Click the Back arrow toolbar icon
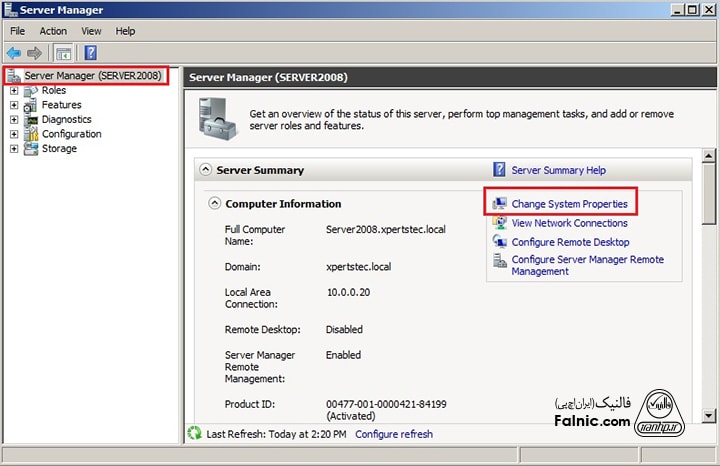The height and width of the screenshot is (466, 720). pos(14,53)
